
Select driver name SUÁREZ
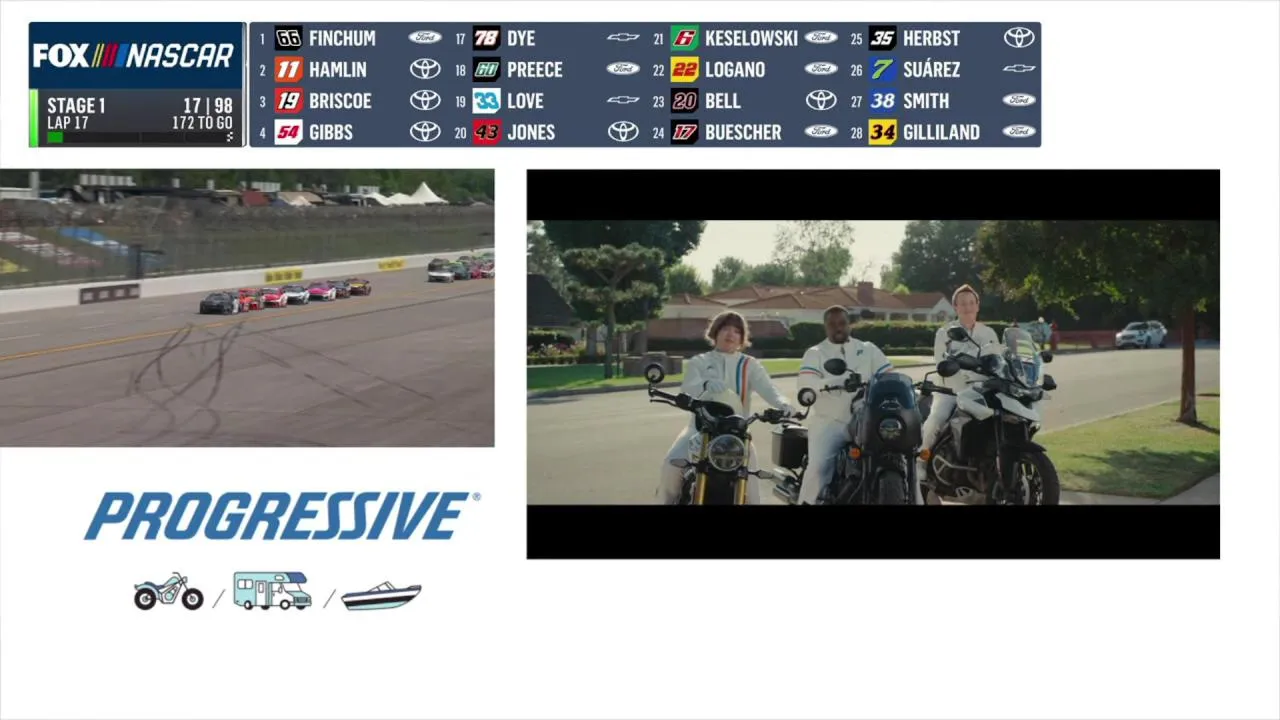931,69
